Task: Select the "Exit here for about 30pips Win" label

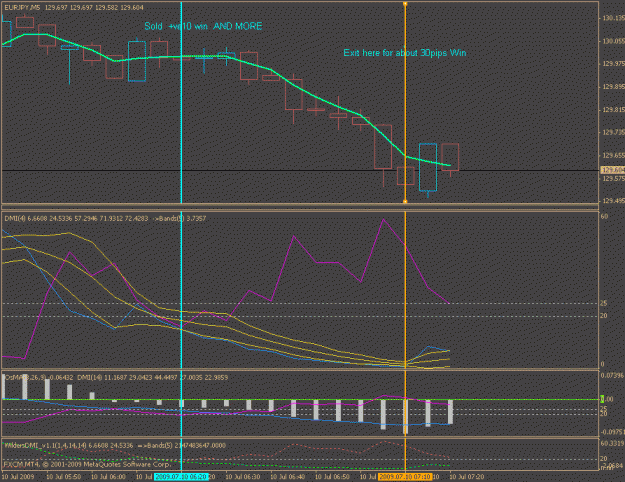Action: click(x=405, y=53)
